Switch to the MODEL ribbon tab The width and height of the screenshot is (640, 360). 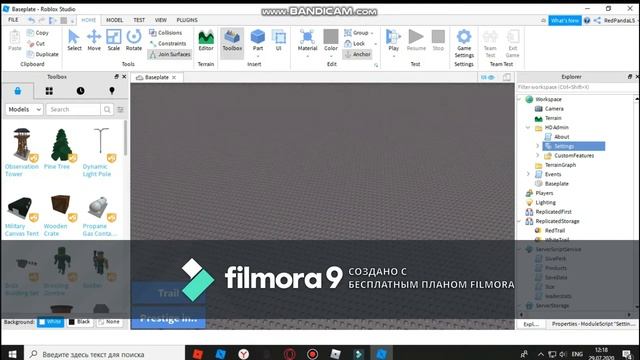click(114, 20)
